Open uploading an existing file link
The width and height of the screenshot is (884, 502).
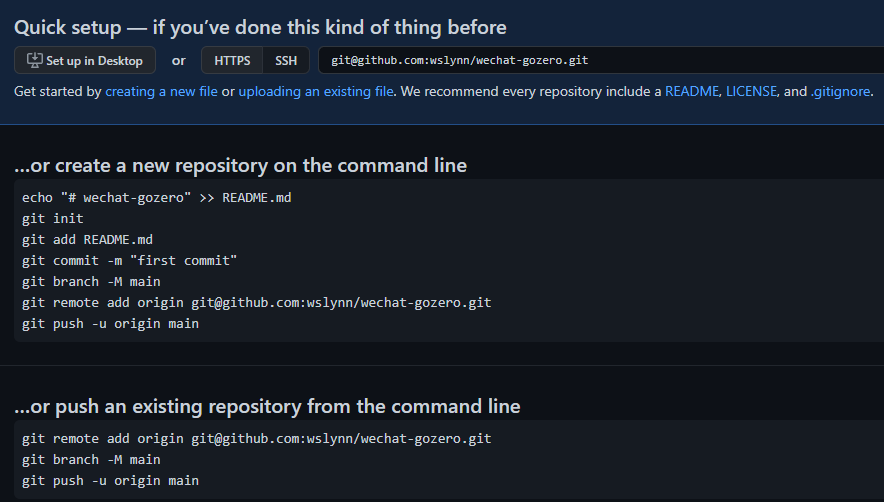click(x=316, y=91)
